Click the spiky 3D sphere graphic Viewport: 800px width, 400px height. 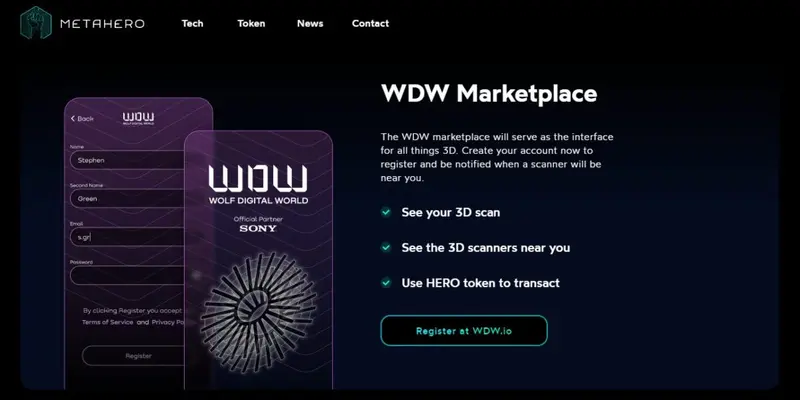(258, 312)
